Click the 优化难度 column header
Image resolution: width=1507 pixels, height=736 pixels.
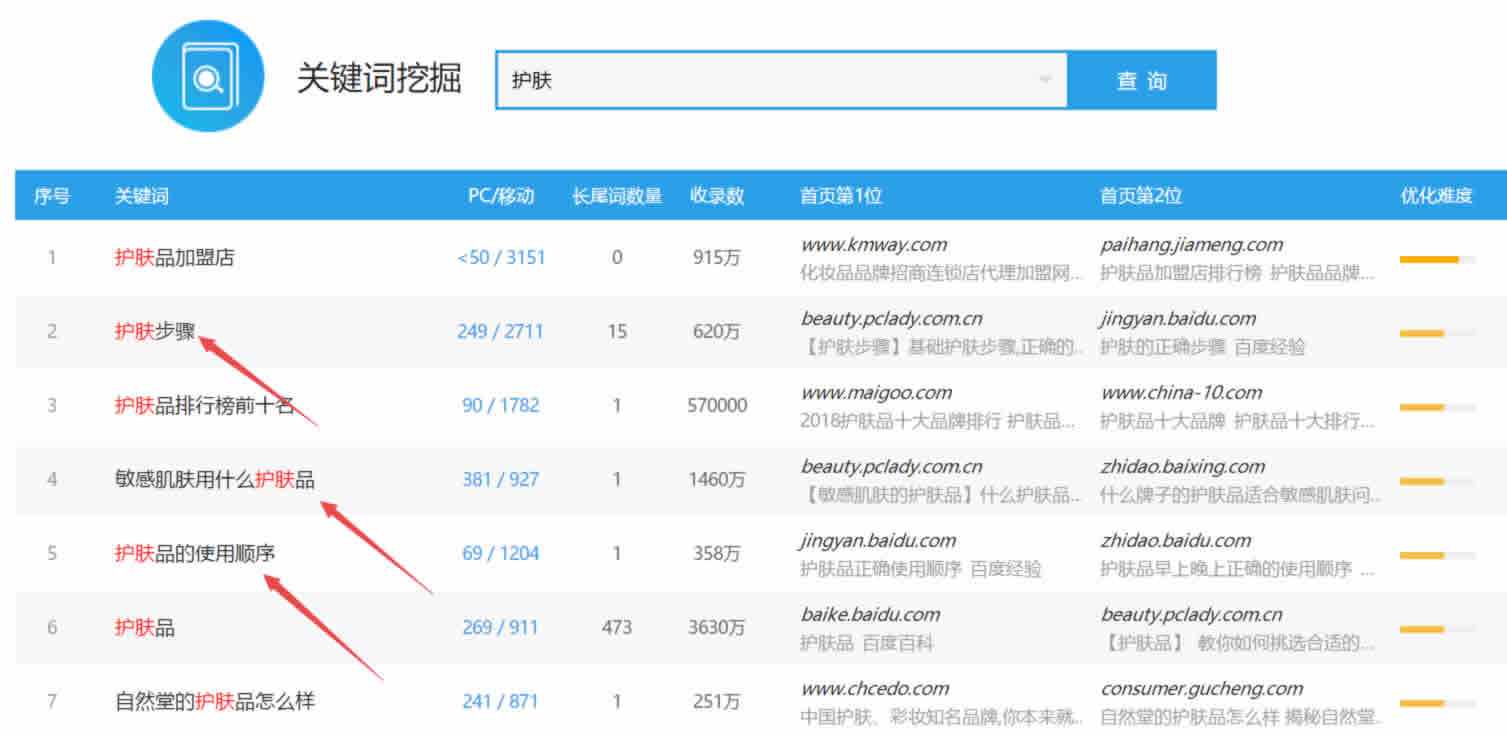coord(1436,196)
